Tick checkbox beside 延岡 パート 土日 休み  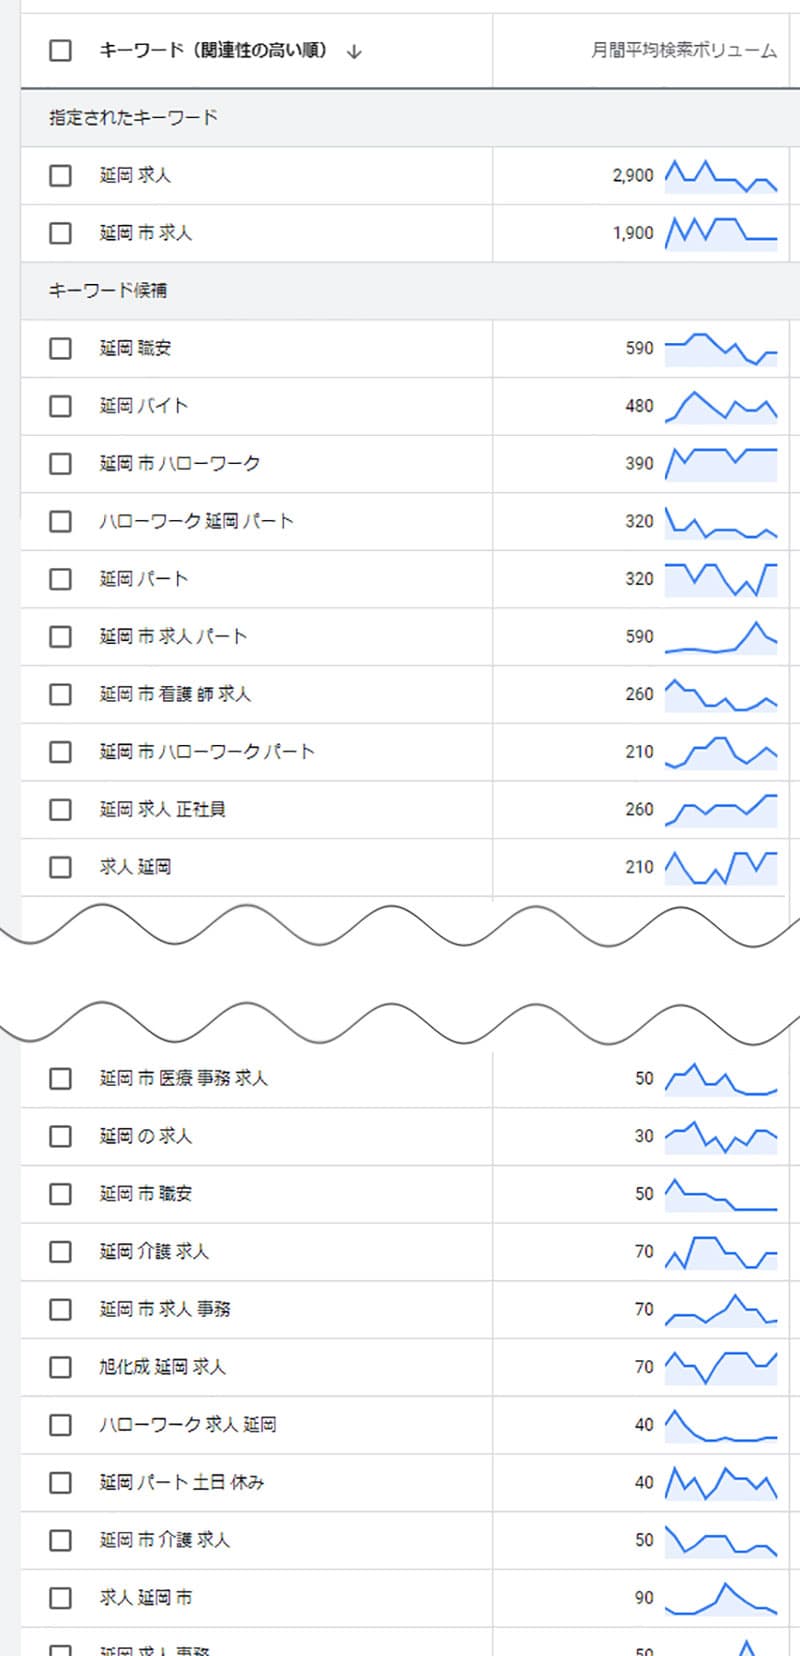click(61, 1483)
